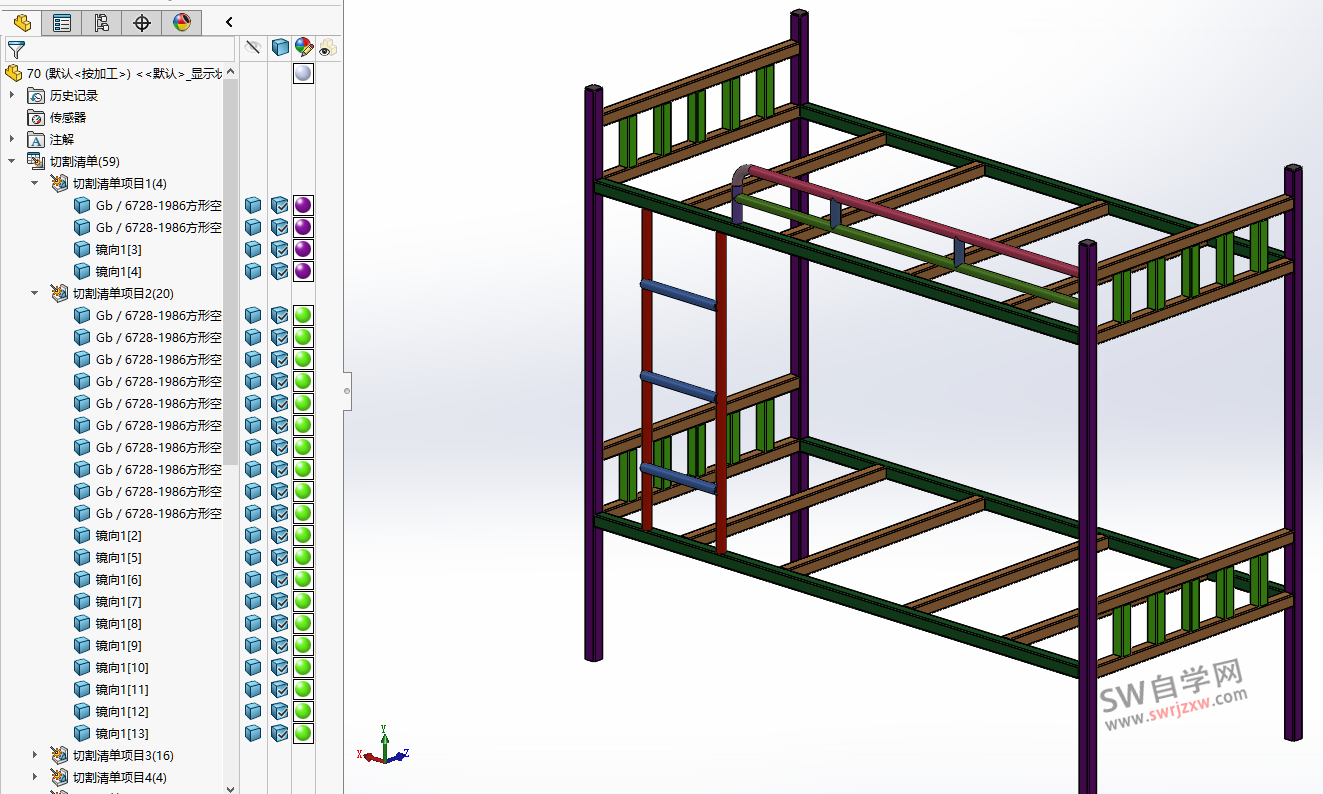Collapse the 切割清单项目2(20) group
This screenshot has width=1323, height=794.
(x=35, y=293)
